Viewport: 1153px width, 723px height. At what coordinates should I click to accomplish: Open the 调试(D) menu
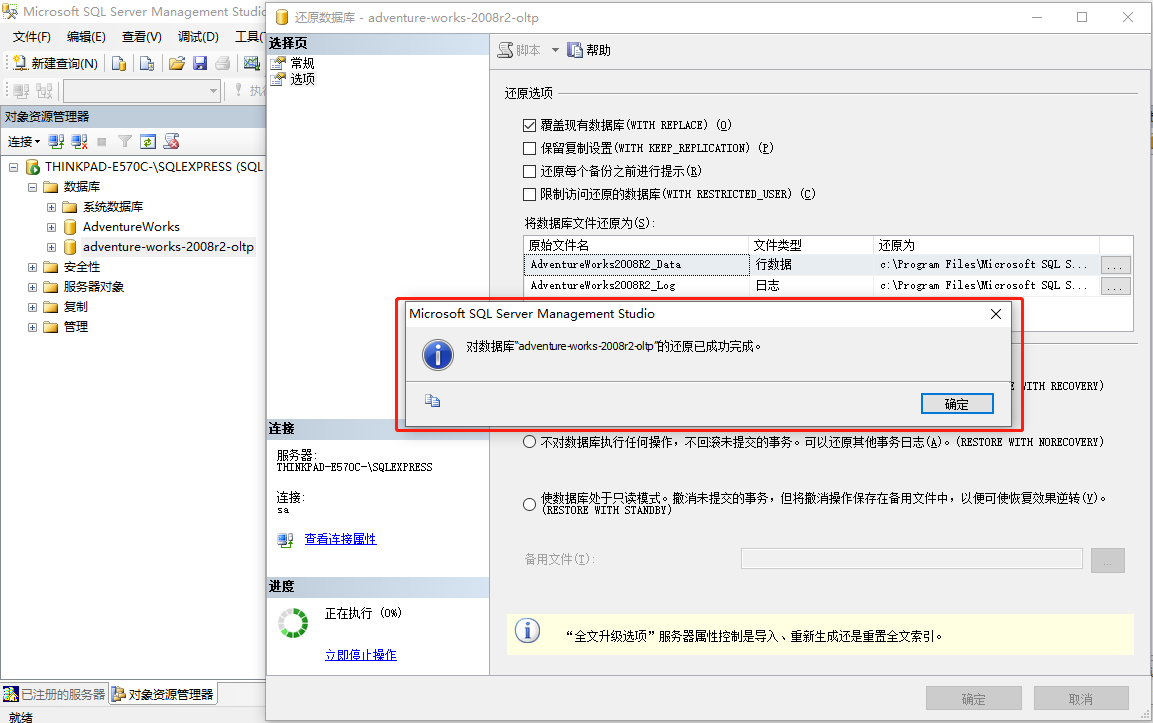pos(198,37)
